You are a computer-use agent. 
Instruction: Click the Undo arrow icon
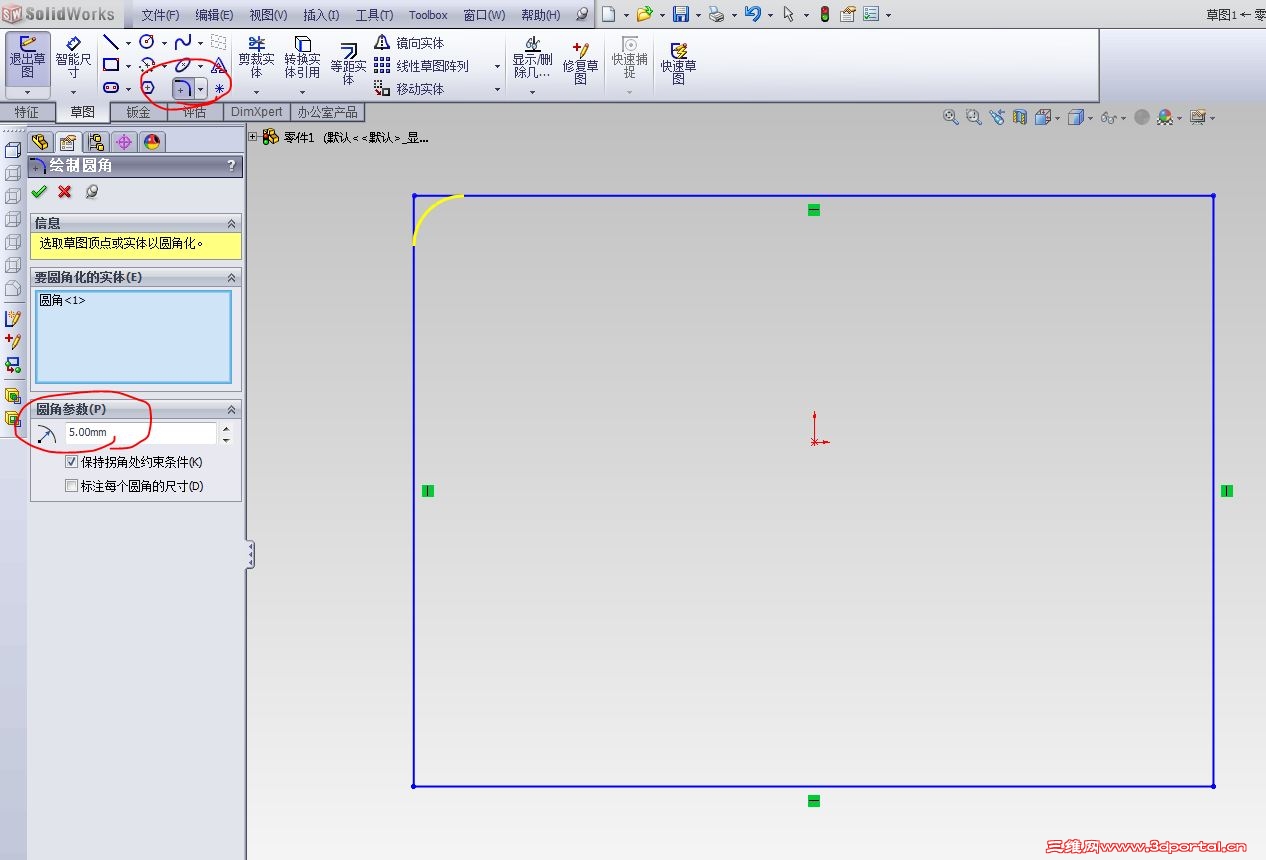[753, 14]
